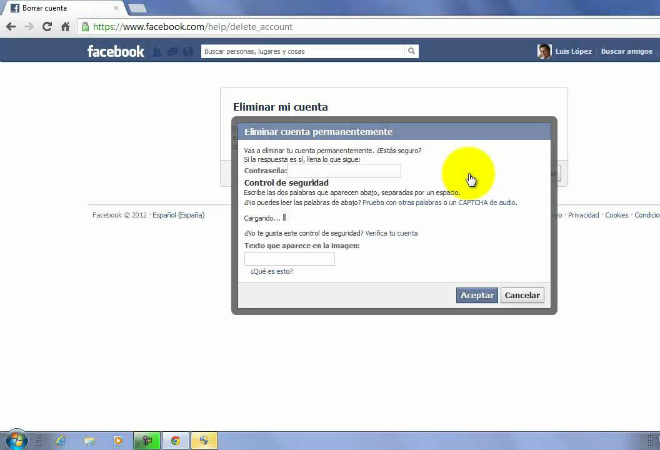Reload the page with refresh icon
The image size is (660, 450).
[47, 27]
